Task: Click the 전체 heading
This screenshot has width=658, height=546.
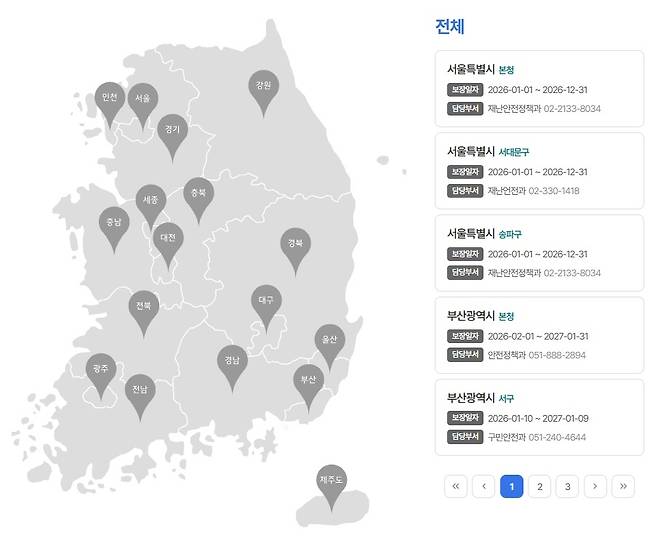Action: (x=449, y=26)
